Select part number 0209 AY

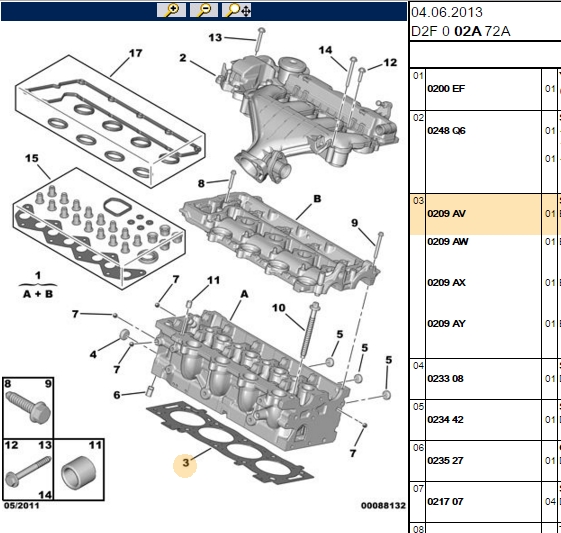[x=446, y=324]
